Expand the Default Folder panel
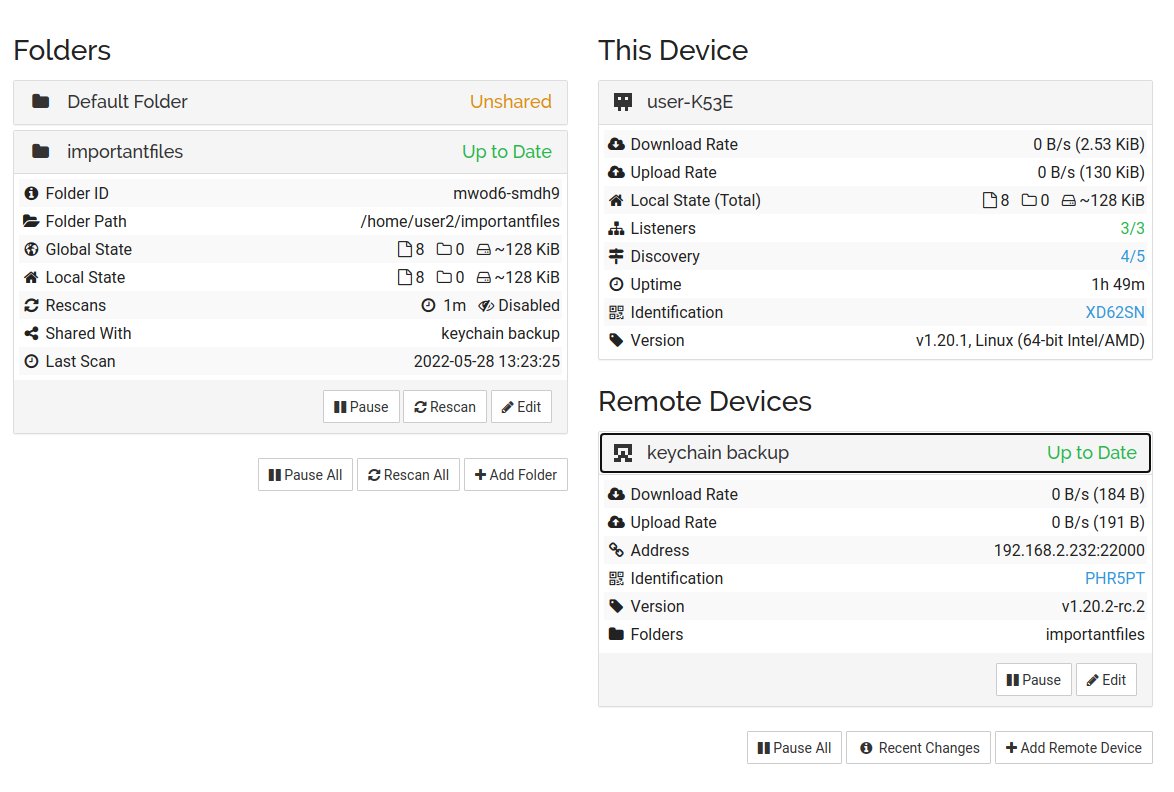Viewport: 1174px width, 792px height. 291,102
